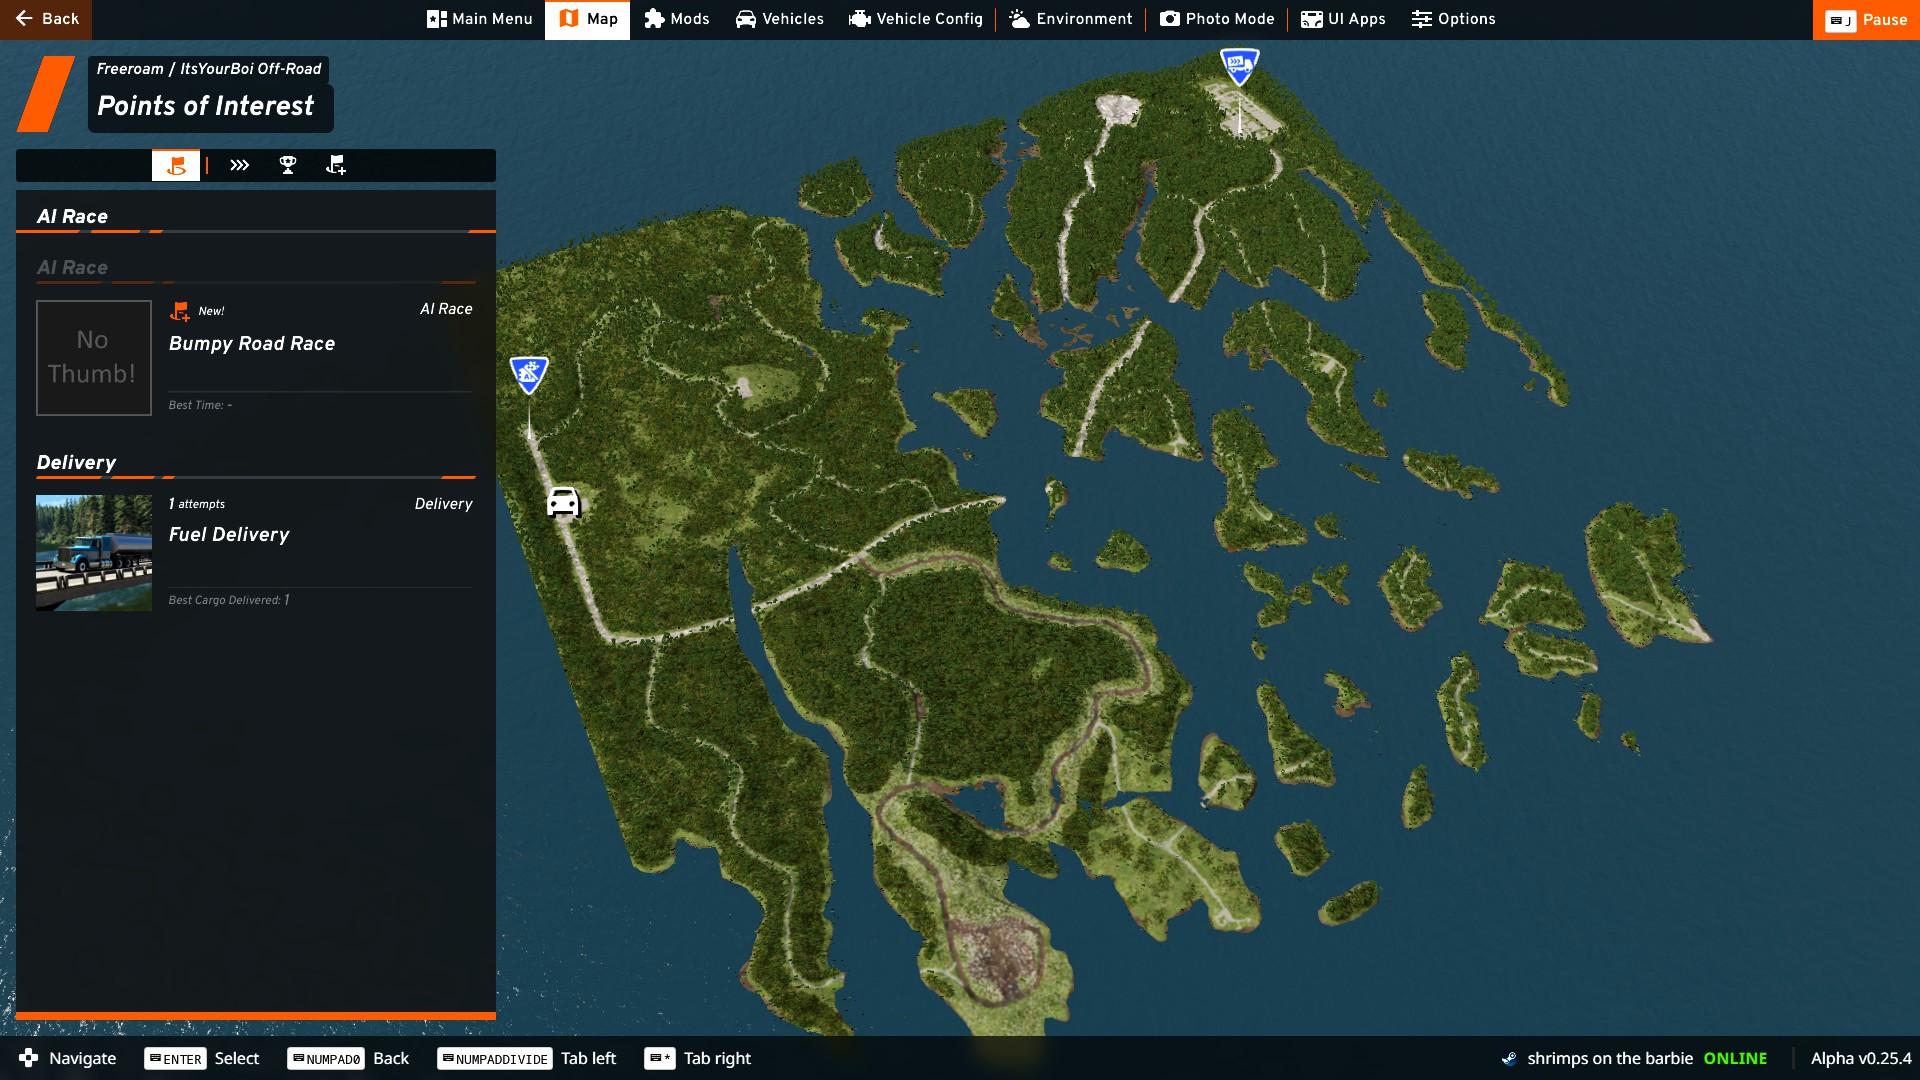Screen dimensions: 1920x1080
Task: Click the Alpha v0.25.4 version label
Action: tap(1860, 1058)
